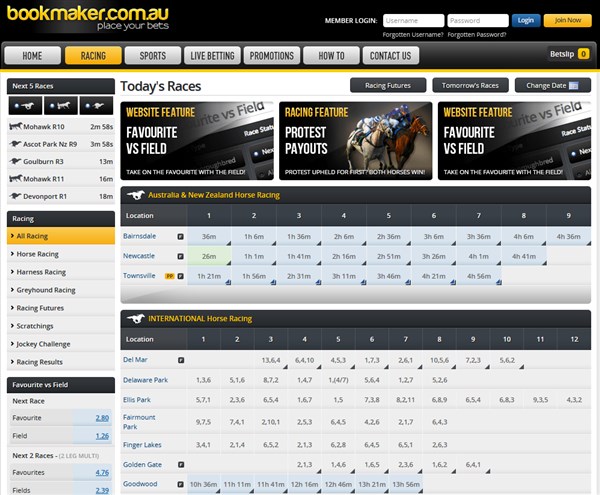Screen dimensions: 600x495
Task: Click the horse icon beside Ascot Park Nz R9
Action: click(15, 144)
